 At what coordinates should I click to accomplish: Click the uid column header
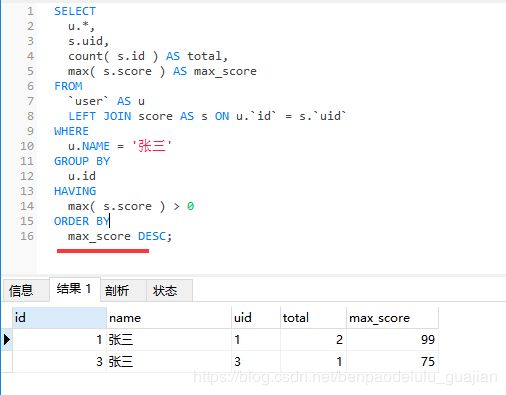[256, 318]
